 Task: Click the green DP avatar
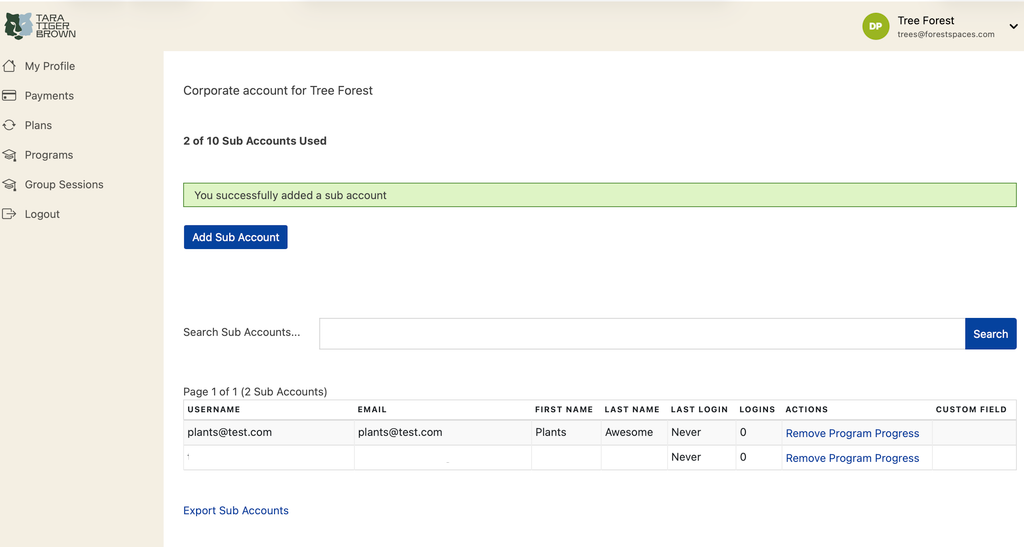[x=875, y=26]
